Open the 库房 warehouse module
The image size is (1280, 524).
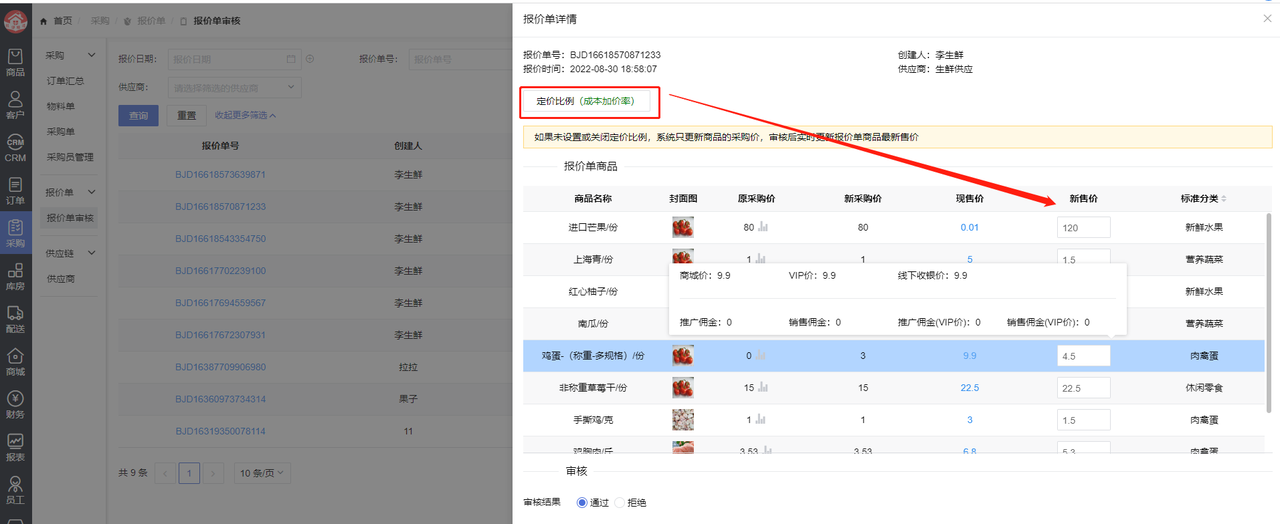(15, 276)
